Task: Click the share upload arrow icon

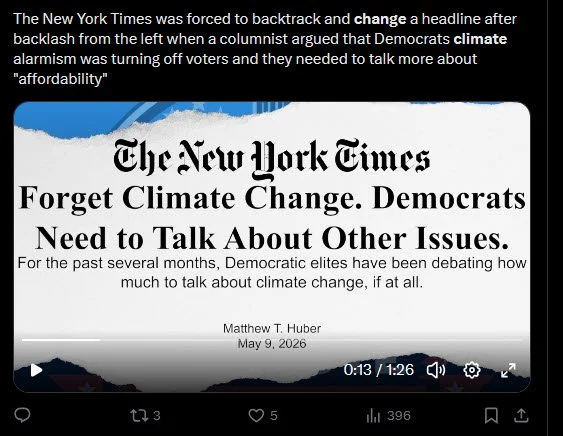Action: tap(521, 416)
